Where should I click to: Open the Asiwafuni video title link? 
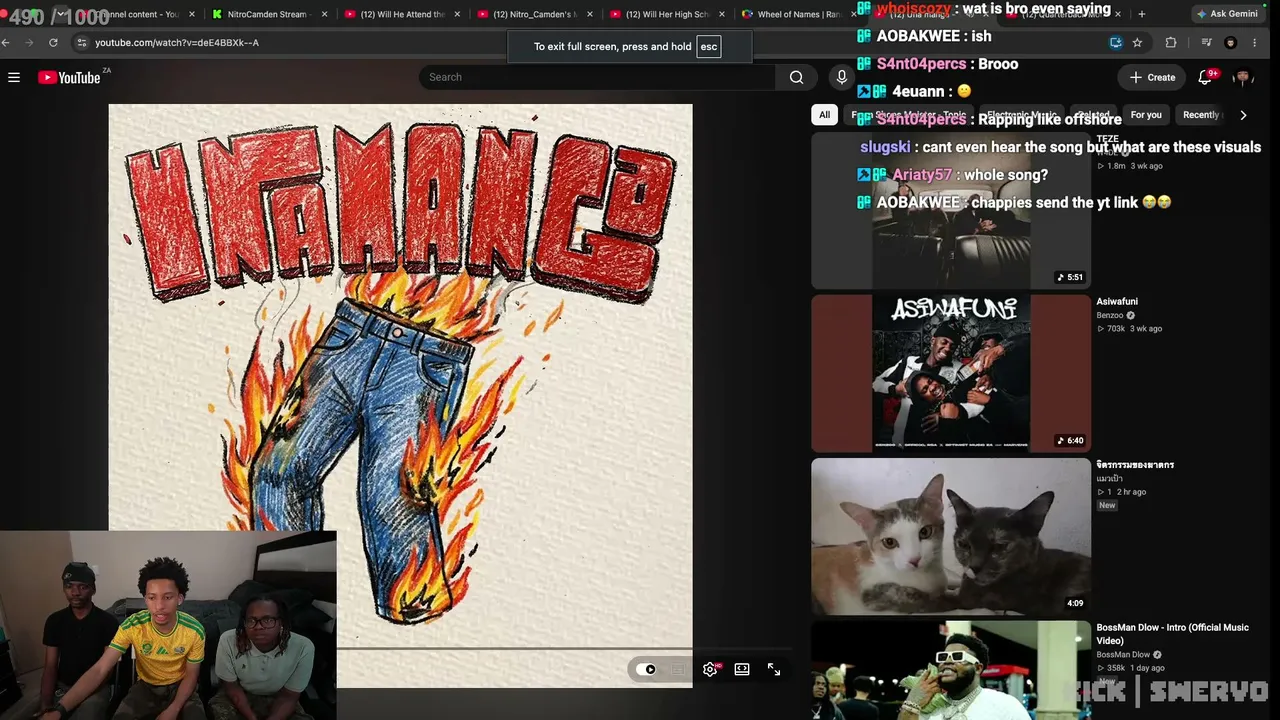(x=1117, y=301)
